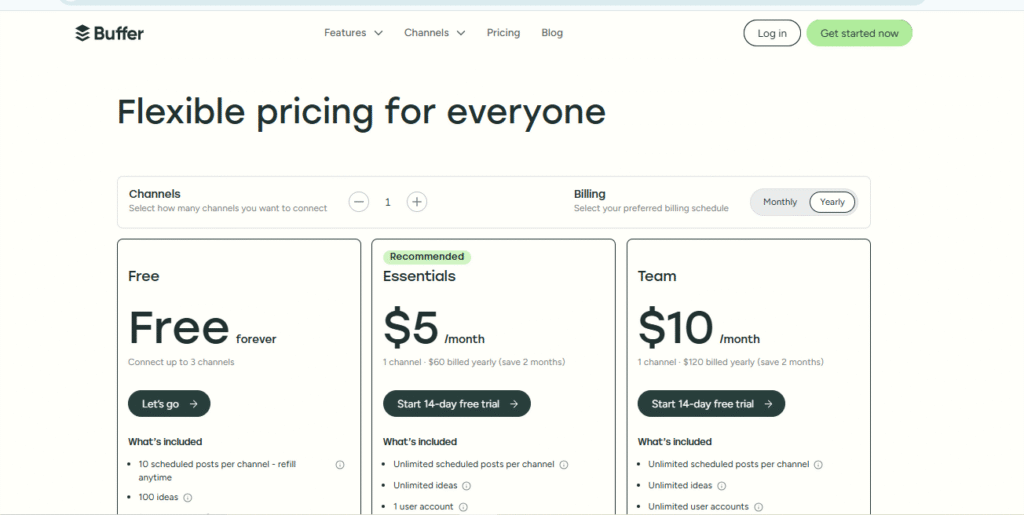Open Essentials unlimited scheduled posts info icon
The height and width of the screenshot is (515, 1024).
coord(564,465)
